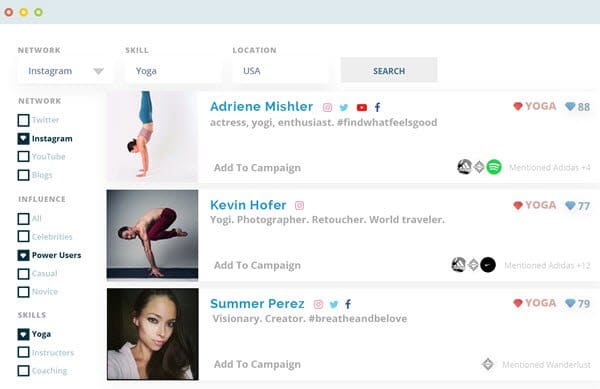
Task: Uncheck the Power Users influence filter
Action: 23,255
